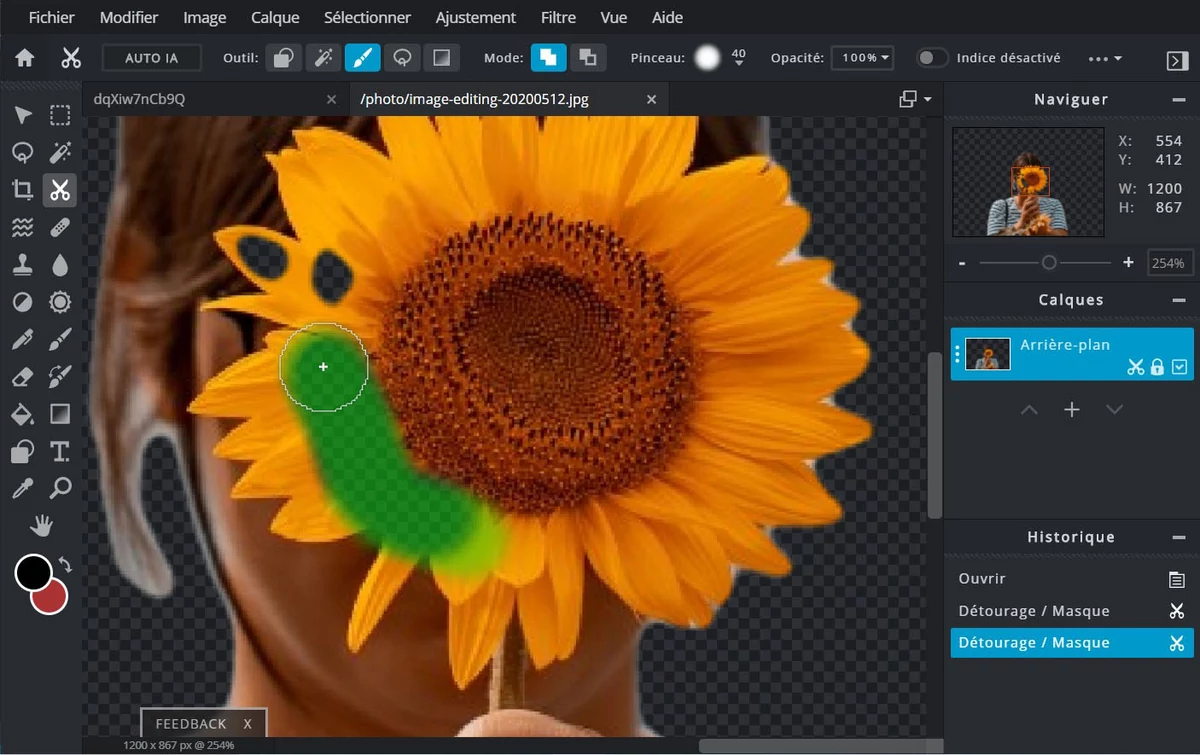Open the Liquify waves tool

[x=22, y=227]
